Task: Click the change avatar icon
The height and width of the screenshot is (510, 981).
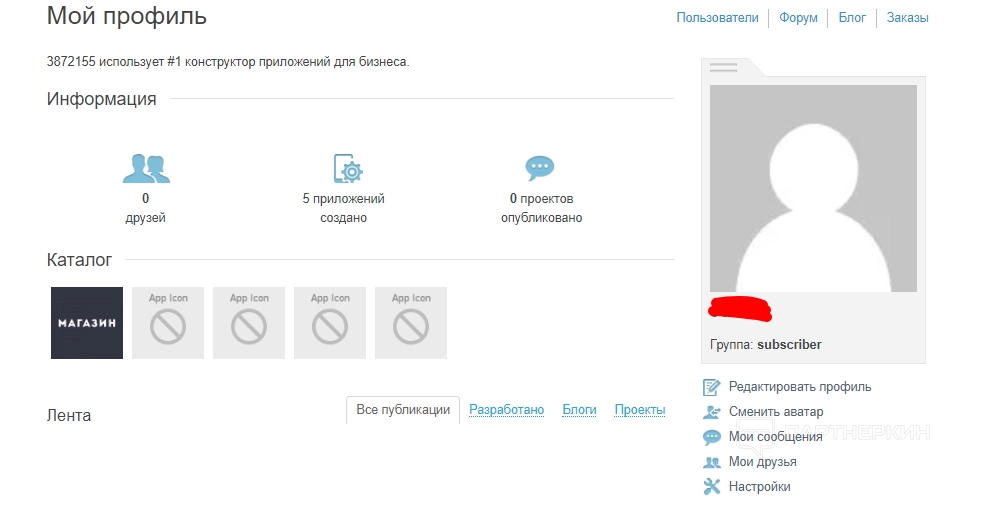Action: [711, 412]
